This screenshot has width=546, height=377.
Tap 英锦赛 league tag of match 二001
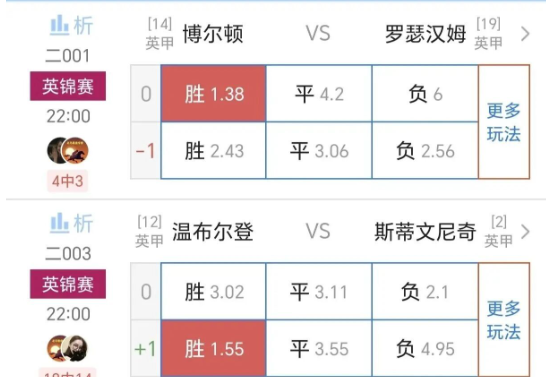tap(68, 86)
